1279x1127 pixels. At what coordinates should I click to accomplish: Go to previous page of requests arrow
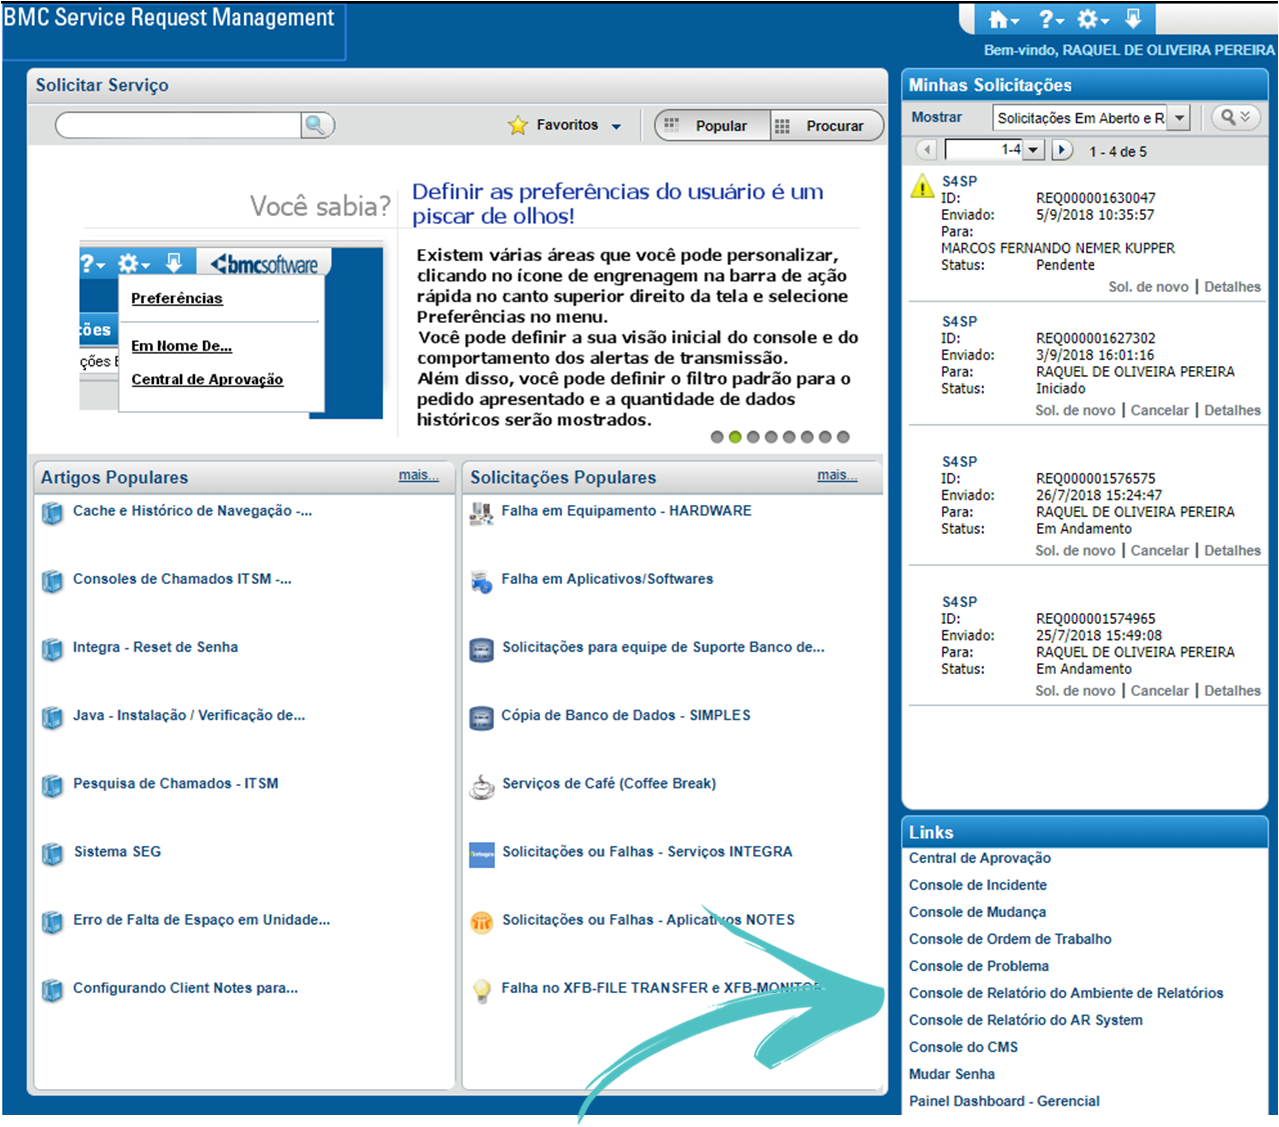click(927, 150)
